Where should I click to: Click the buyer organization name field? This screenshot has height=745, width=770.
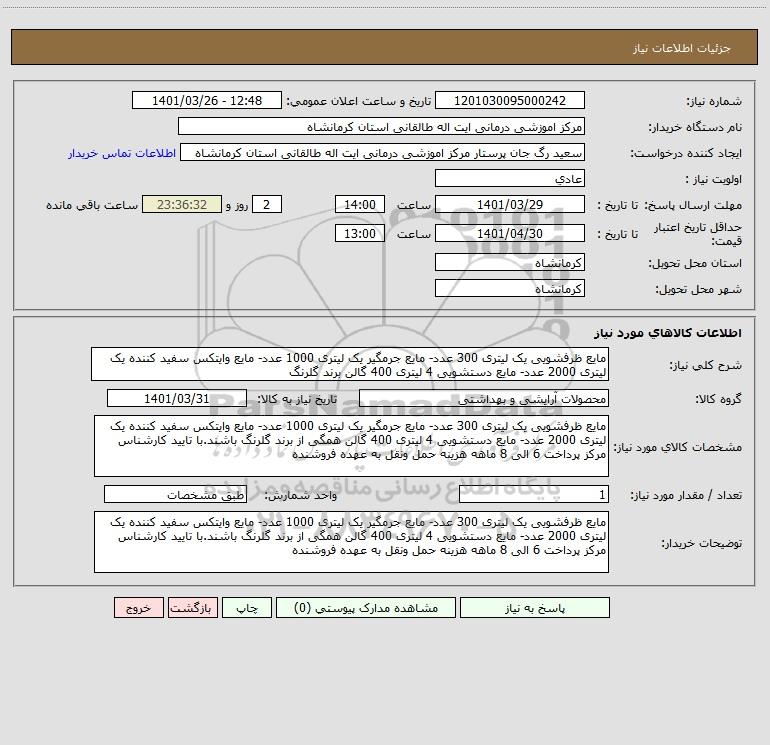click(x=381, y=127)
